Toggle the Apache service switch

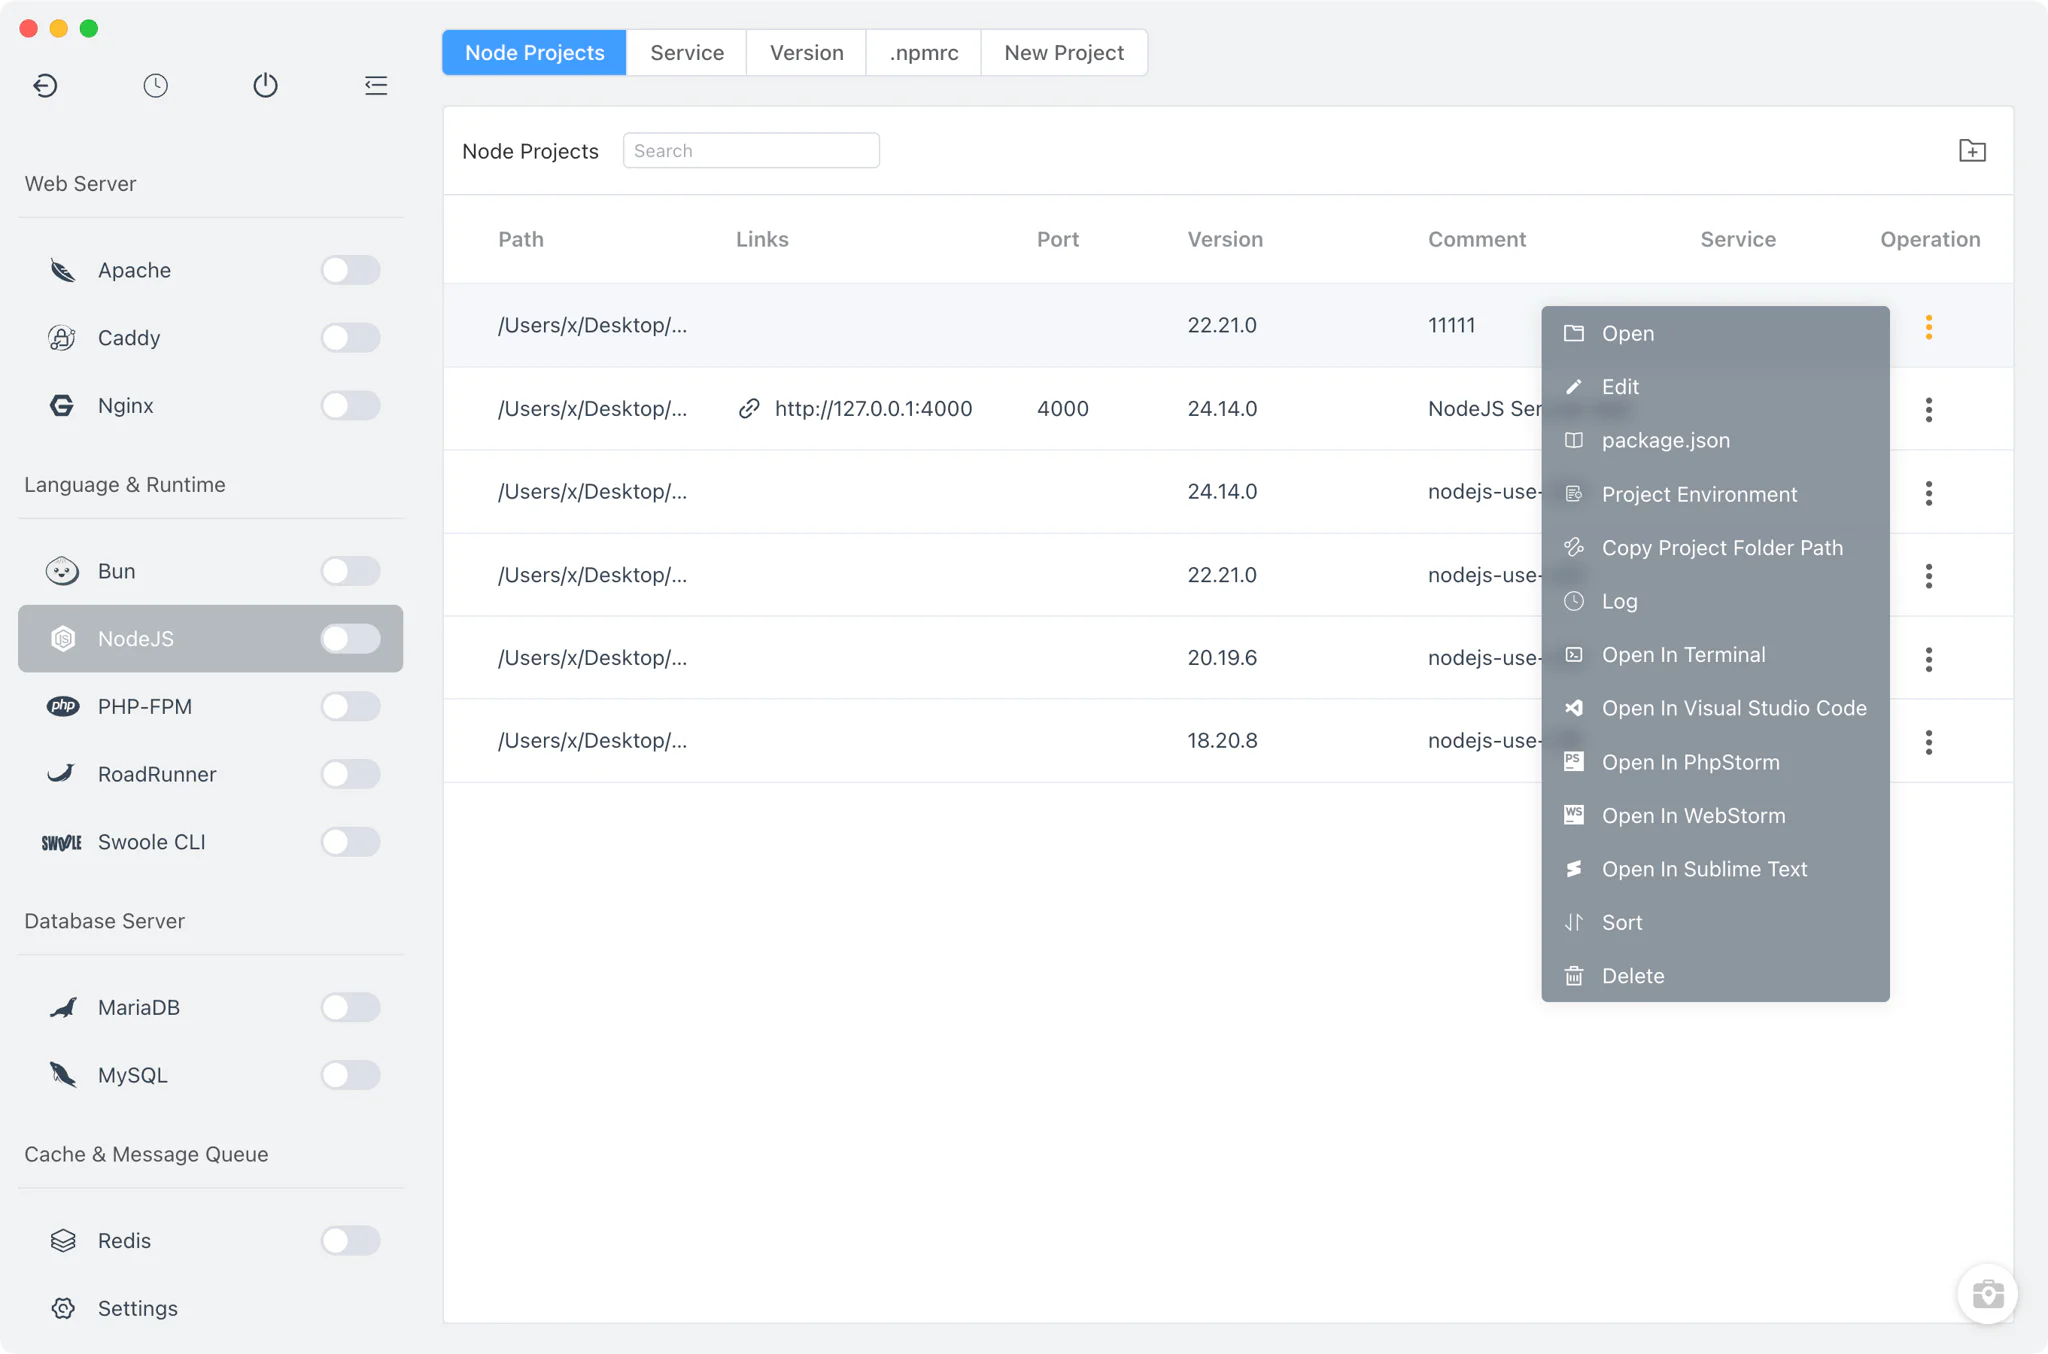[x=350, y=270]
